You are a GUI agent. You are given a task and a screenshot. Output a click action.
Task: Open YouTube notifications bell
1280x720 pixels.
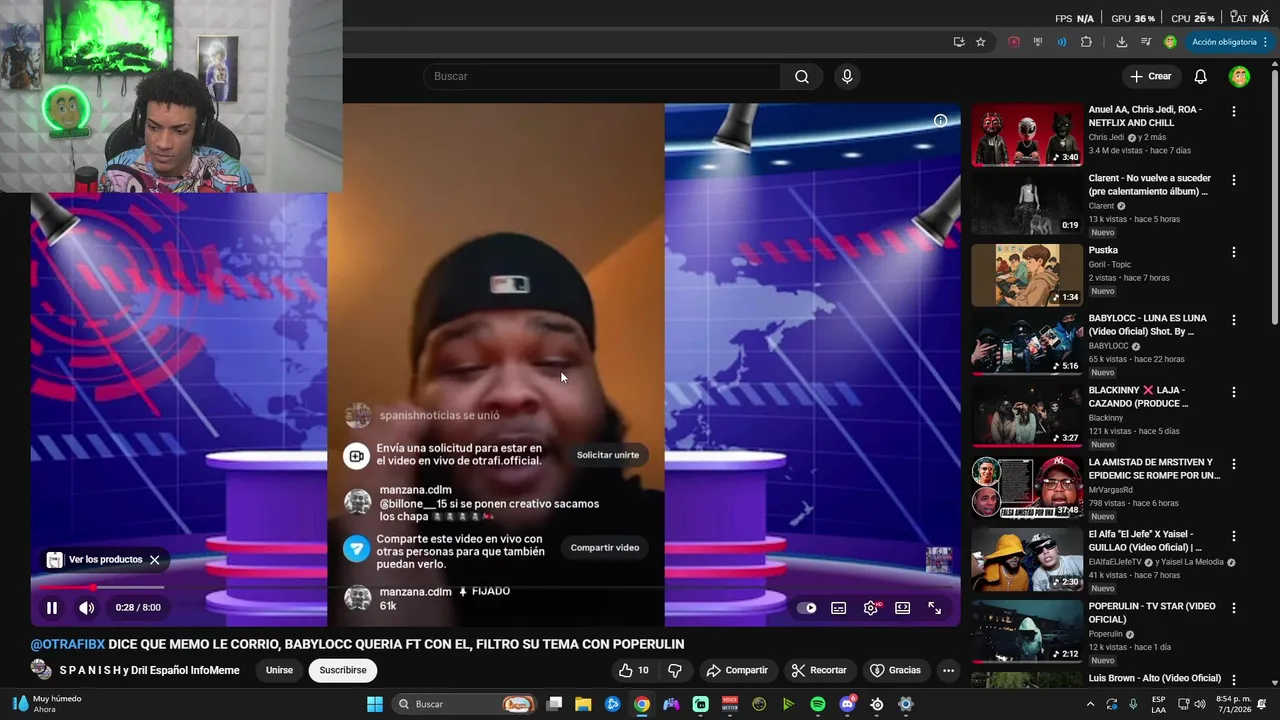click(1201, 76)
